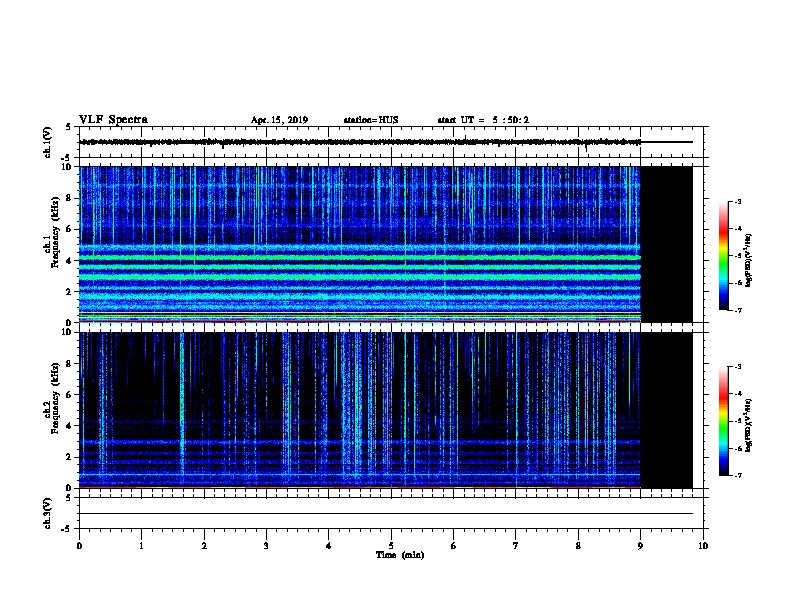Click the ch.2 spectrogram color scale bar

tap(723, 421)
